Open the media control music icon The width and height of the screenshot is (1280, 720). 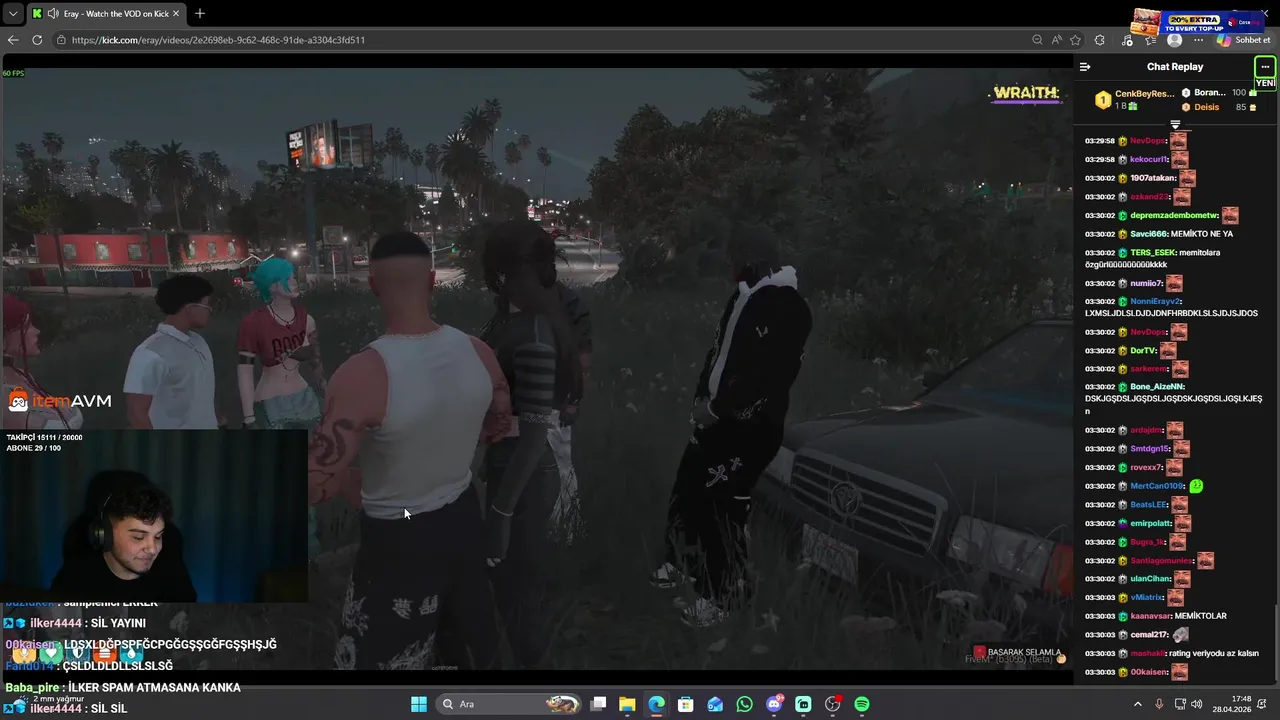coord(1127,40)
